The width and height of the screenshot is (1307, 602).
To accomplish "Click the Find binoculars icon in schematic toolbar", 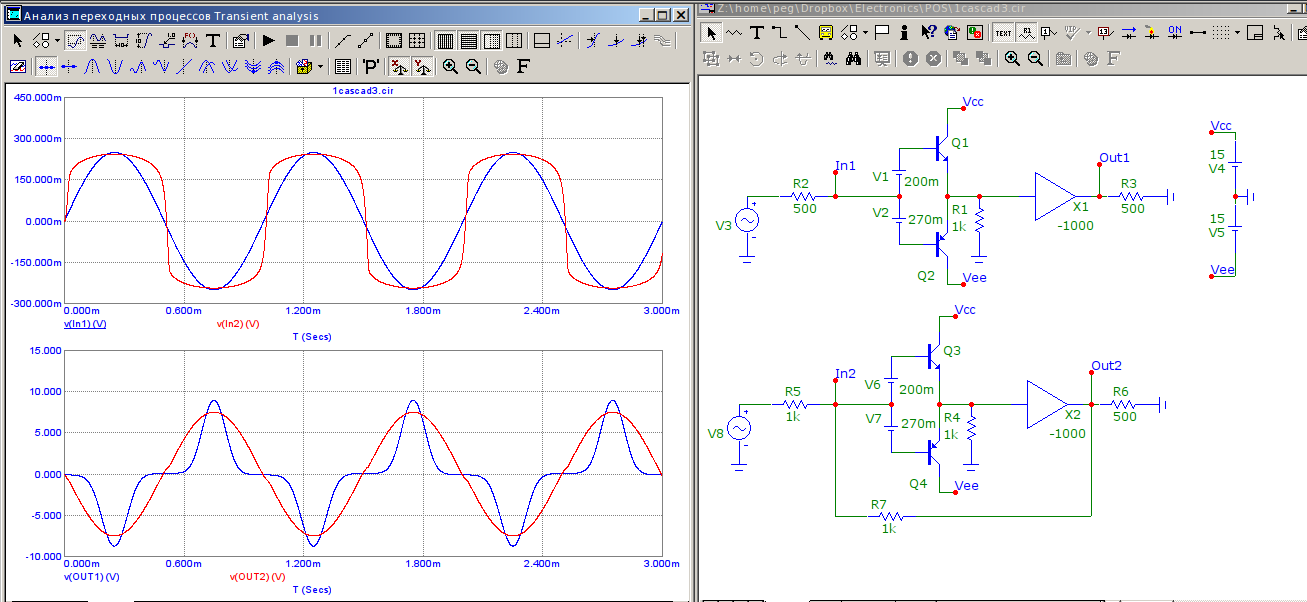I will (x=853, y=58).
